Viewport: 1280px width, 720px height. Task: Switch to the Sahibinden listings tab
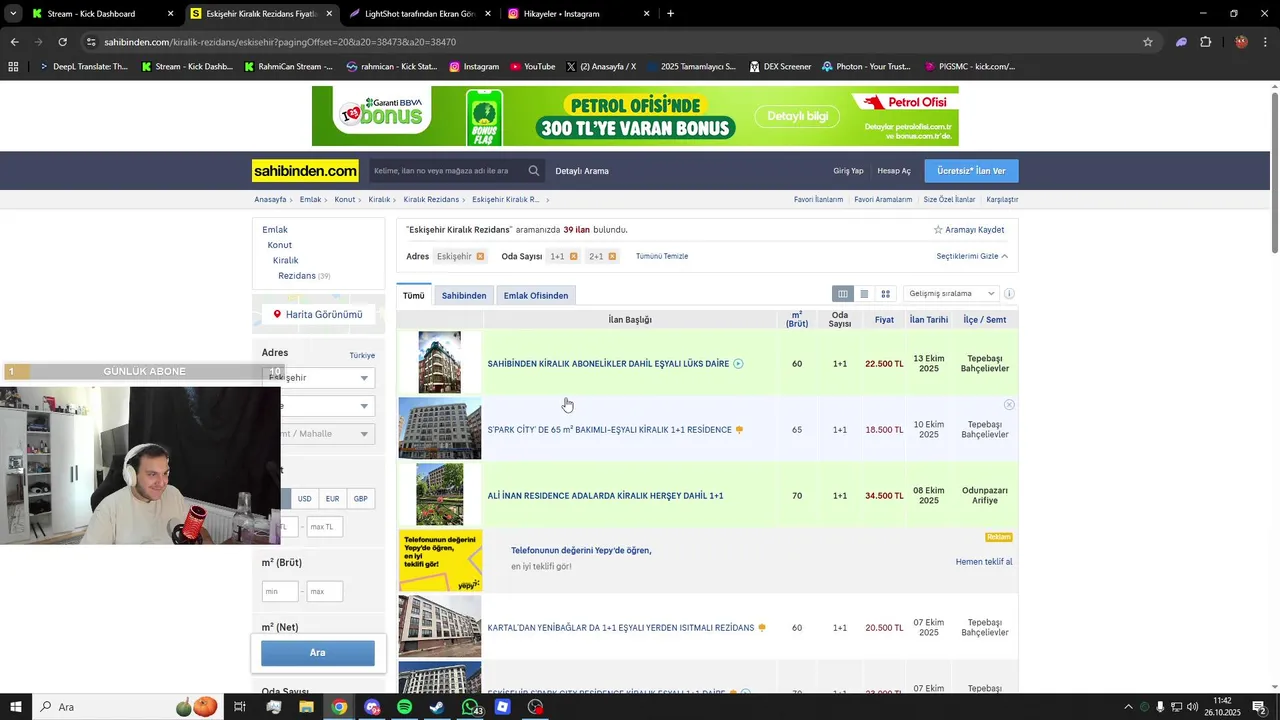464,296
